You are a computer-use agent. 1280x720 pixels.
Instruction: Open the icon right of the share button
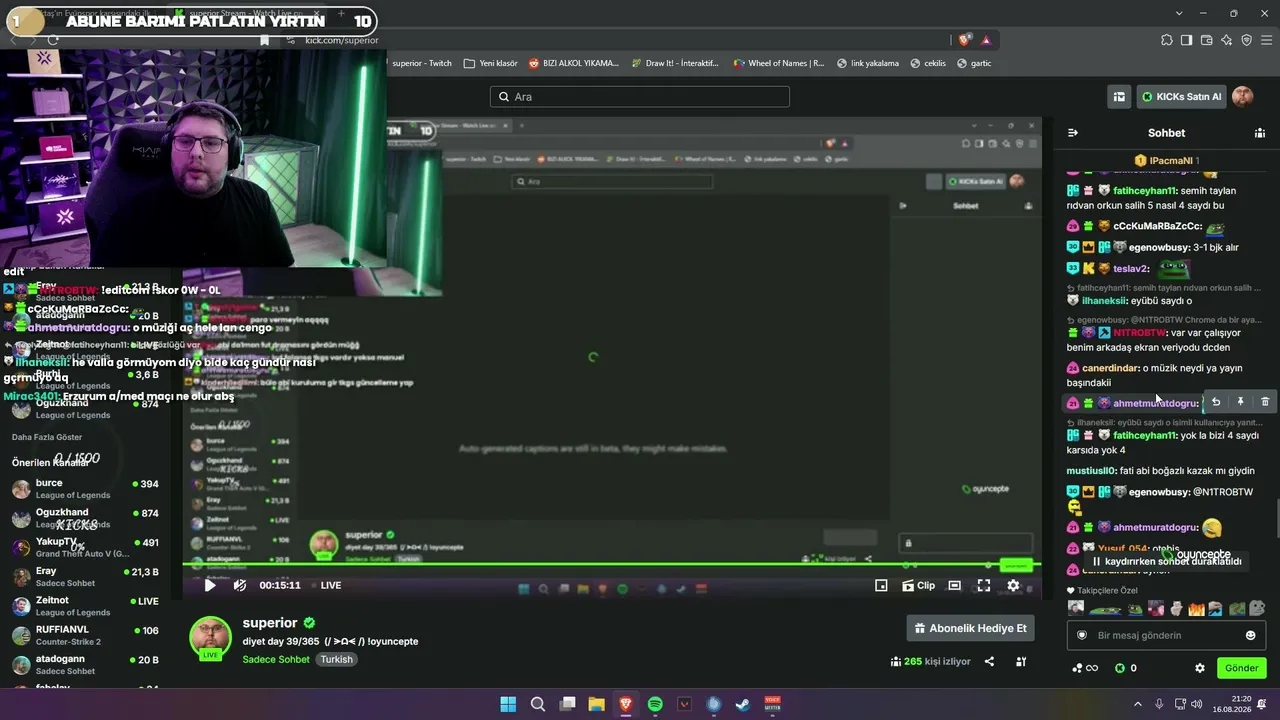pos(1021,661)
